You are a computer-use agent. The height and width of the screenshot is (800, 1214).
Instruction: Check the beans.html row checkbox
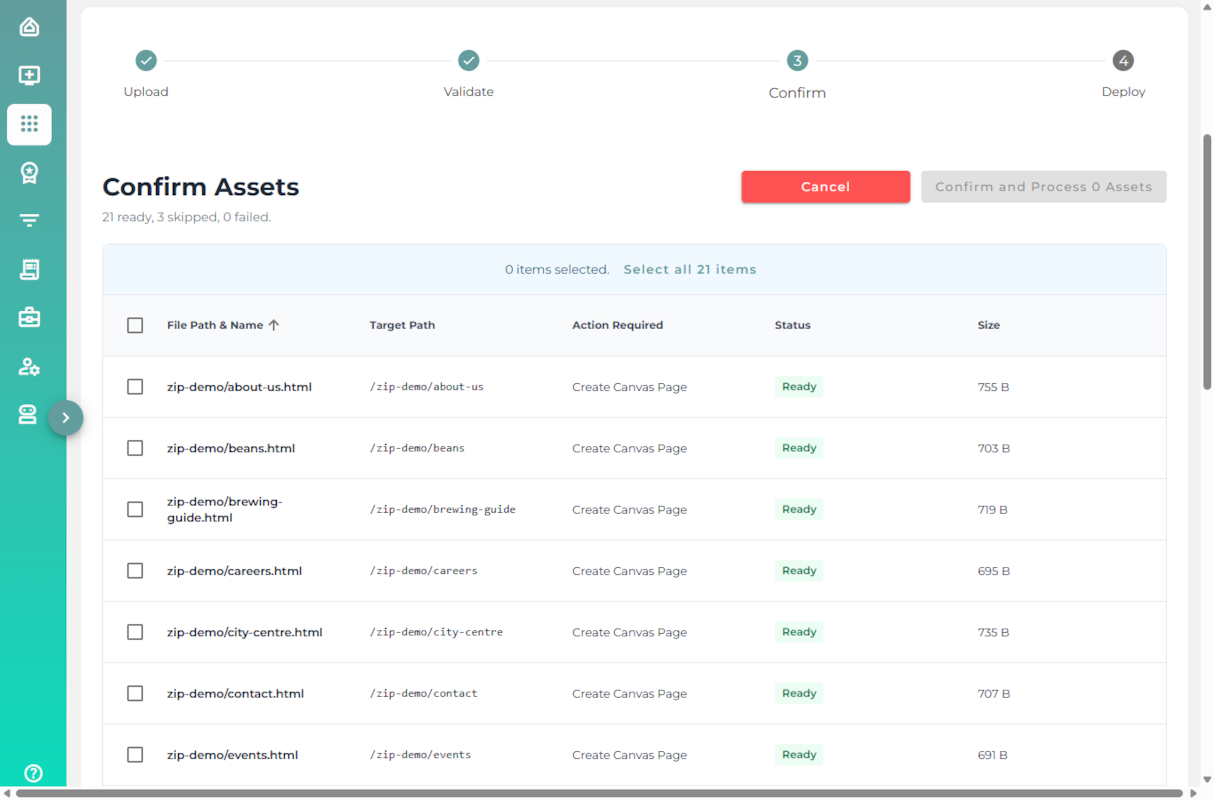(x=135, y=448)
